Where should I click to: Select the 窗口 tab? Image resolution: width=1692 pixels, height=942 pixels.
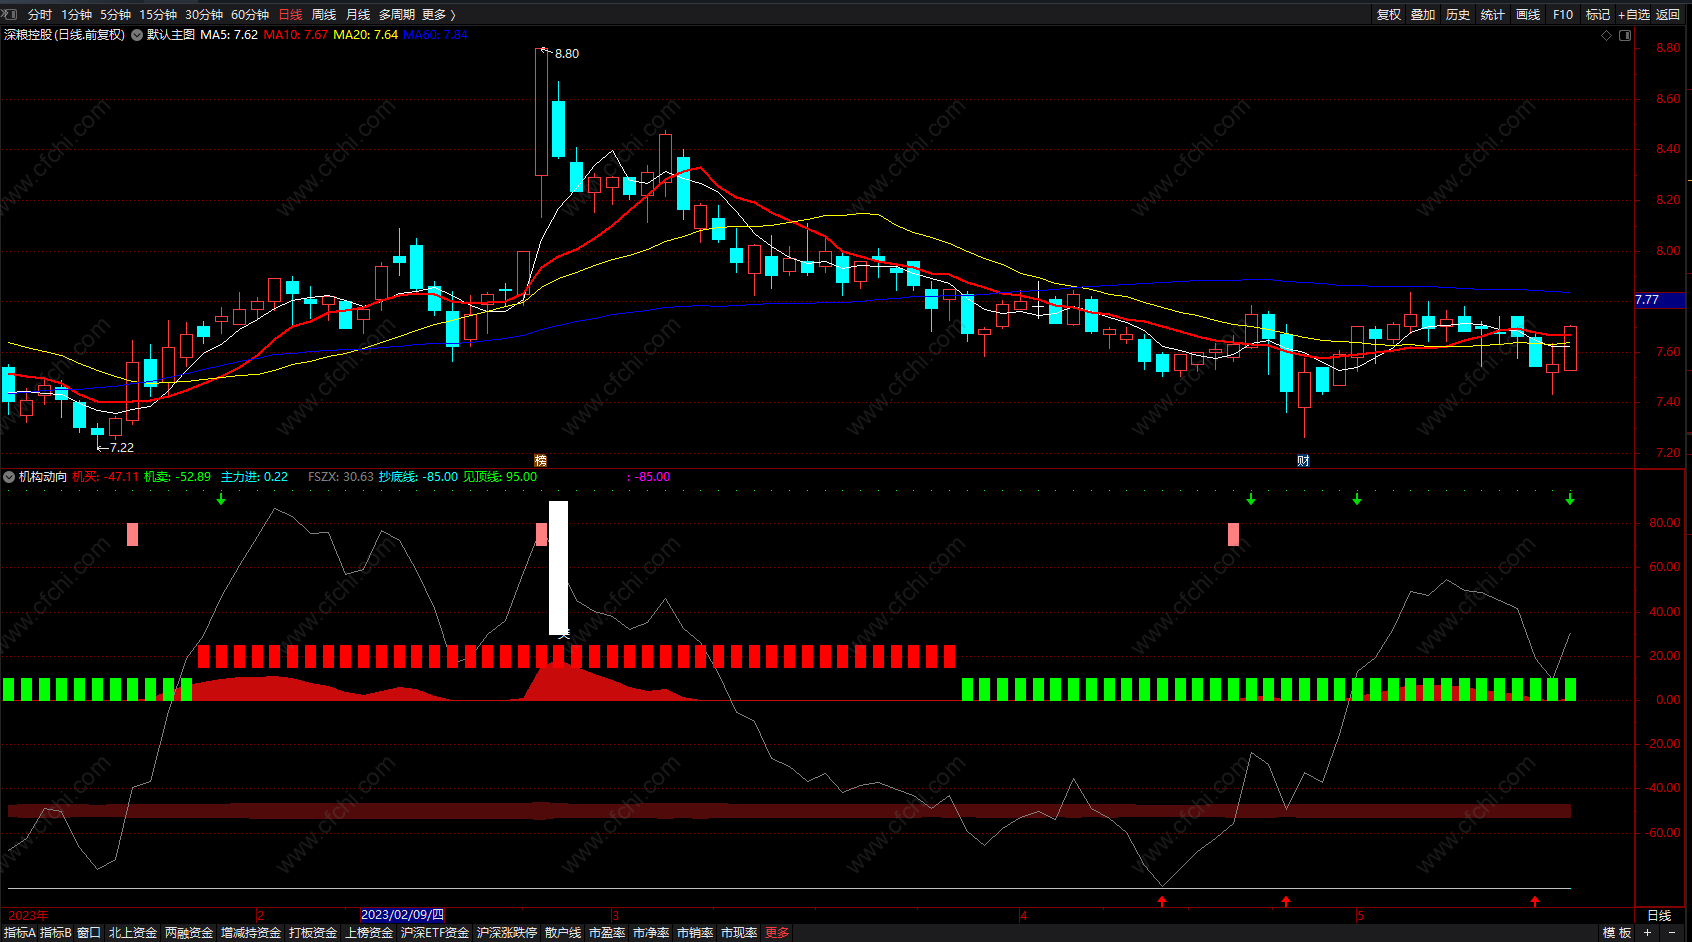tap(89, 933)
